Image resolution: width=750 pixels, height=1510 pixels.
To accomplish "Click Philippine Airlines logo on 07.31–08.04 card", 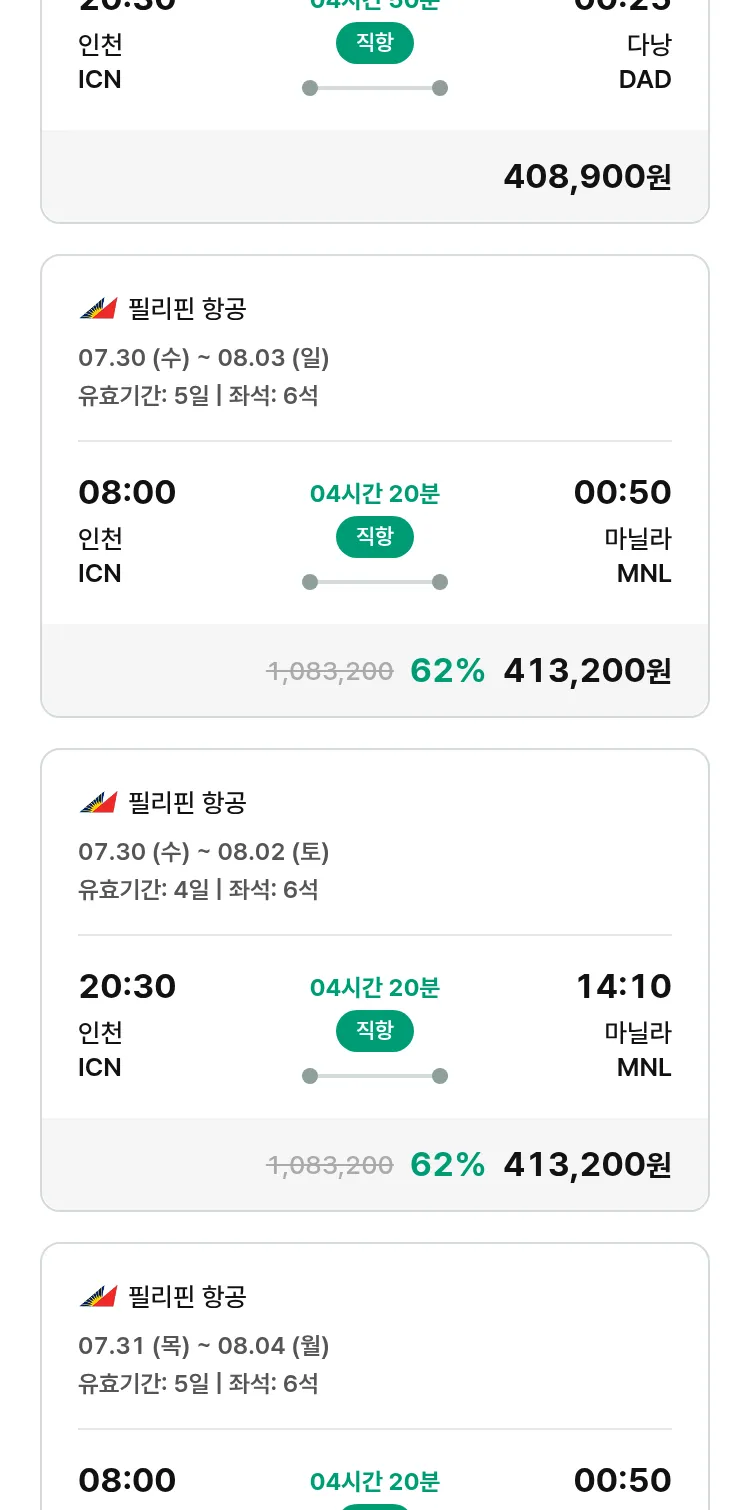I will click(x=98, y=1297).
